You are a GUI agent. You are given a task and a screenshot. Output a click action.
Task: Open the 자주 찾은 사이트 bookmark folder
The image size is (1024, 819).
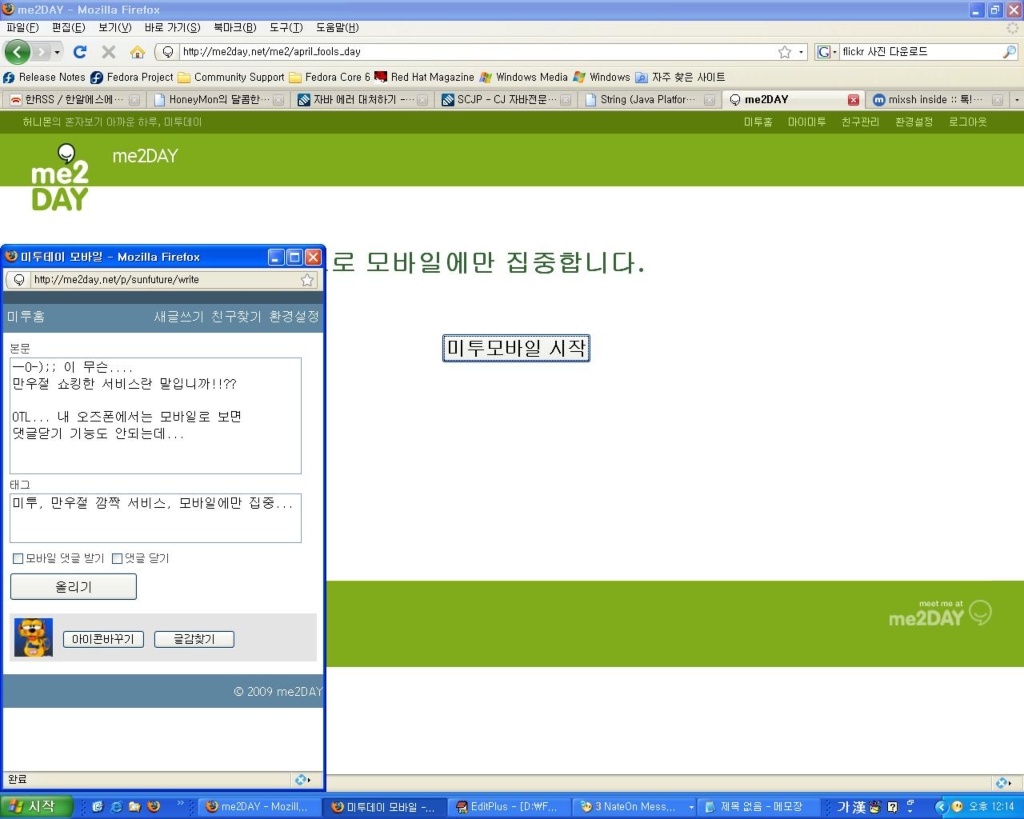[x=680, y=77]
